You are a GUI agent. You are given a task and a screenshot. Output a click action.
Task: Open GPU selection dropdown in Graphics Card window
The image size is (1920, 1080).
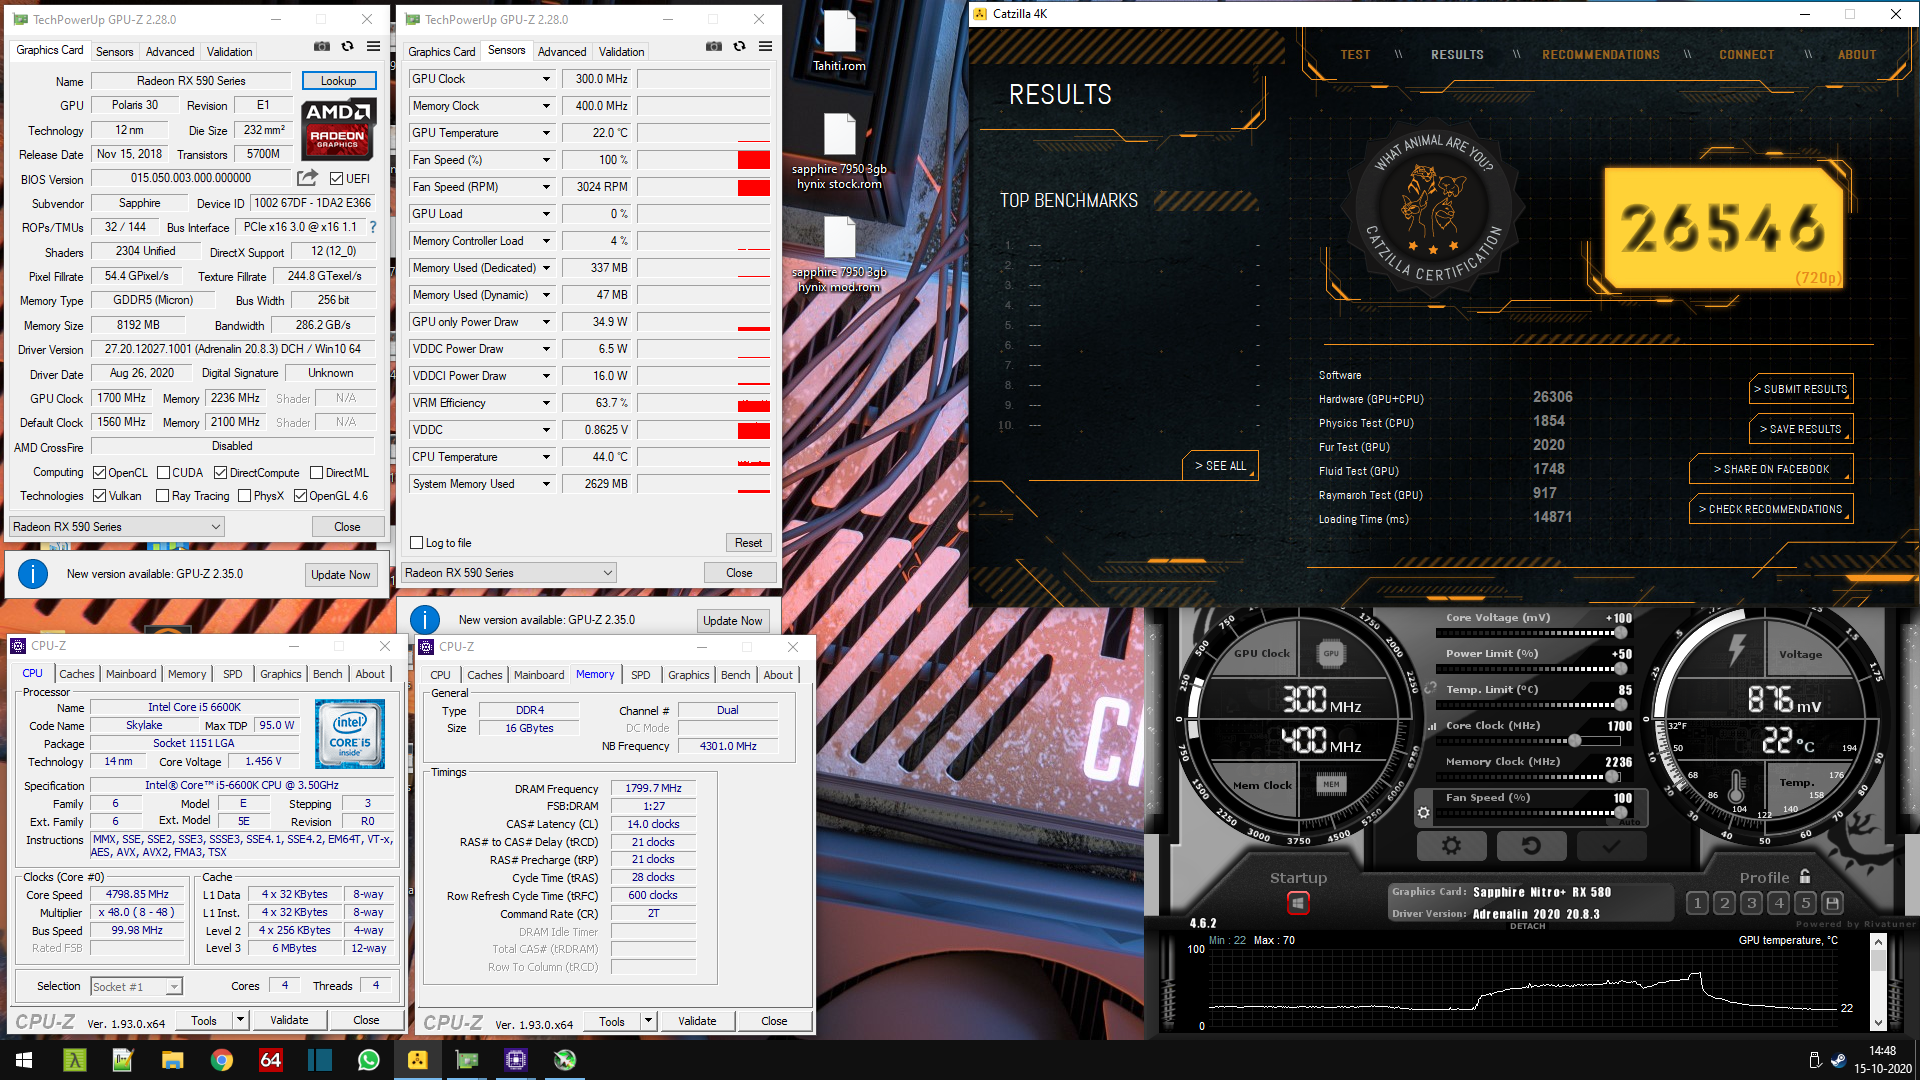pyautogui.click(x=116, y=527)
